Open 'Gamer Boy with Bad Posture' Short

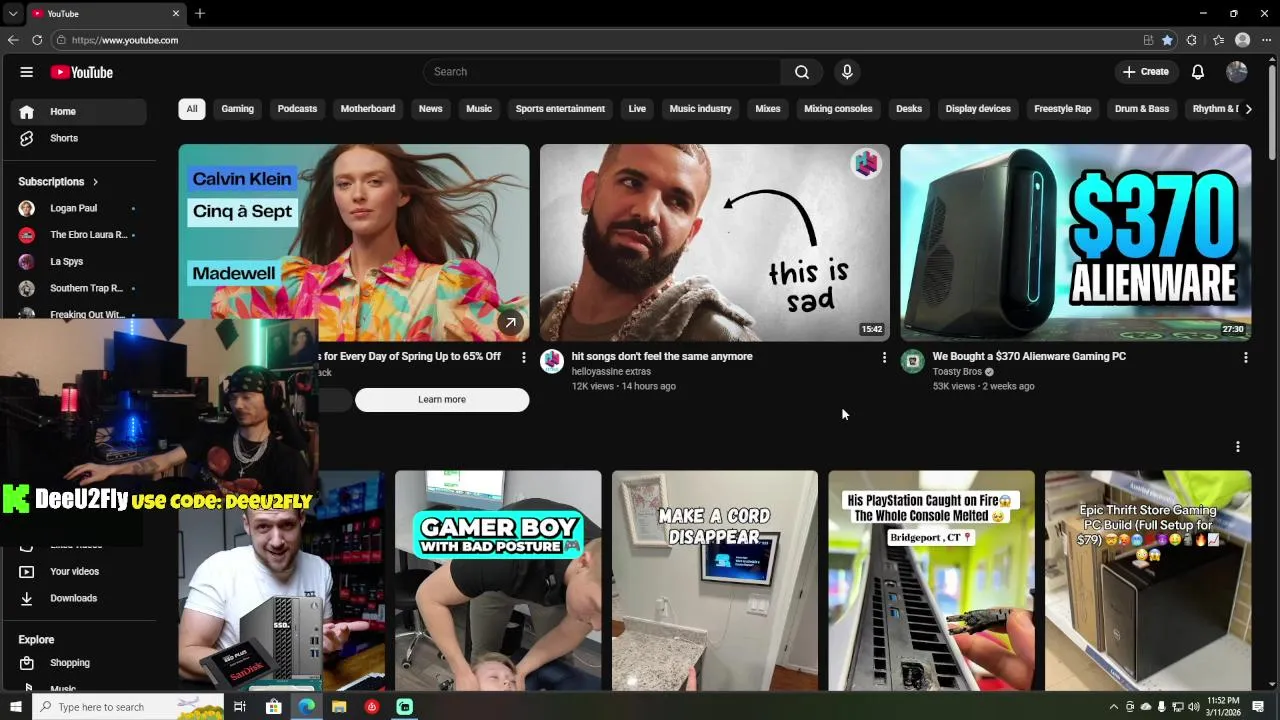coord(498,580)
